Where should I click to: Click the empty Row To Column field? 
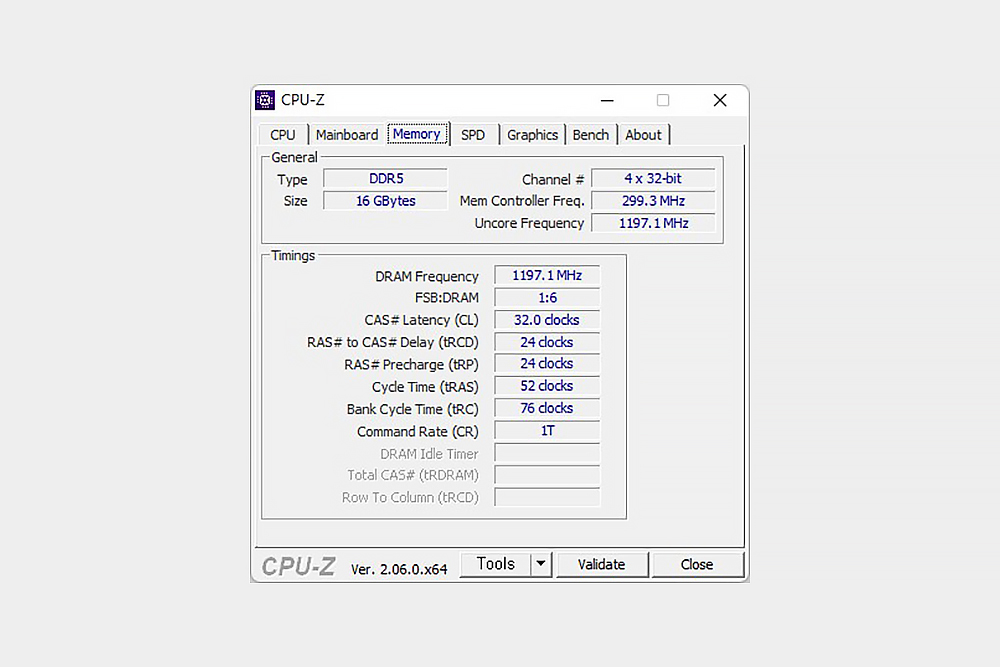pyautogui.click(x=547, y=497)
